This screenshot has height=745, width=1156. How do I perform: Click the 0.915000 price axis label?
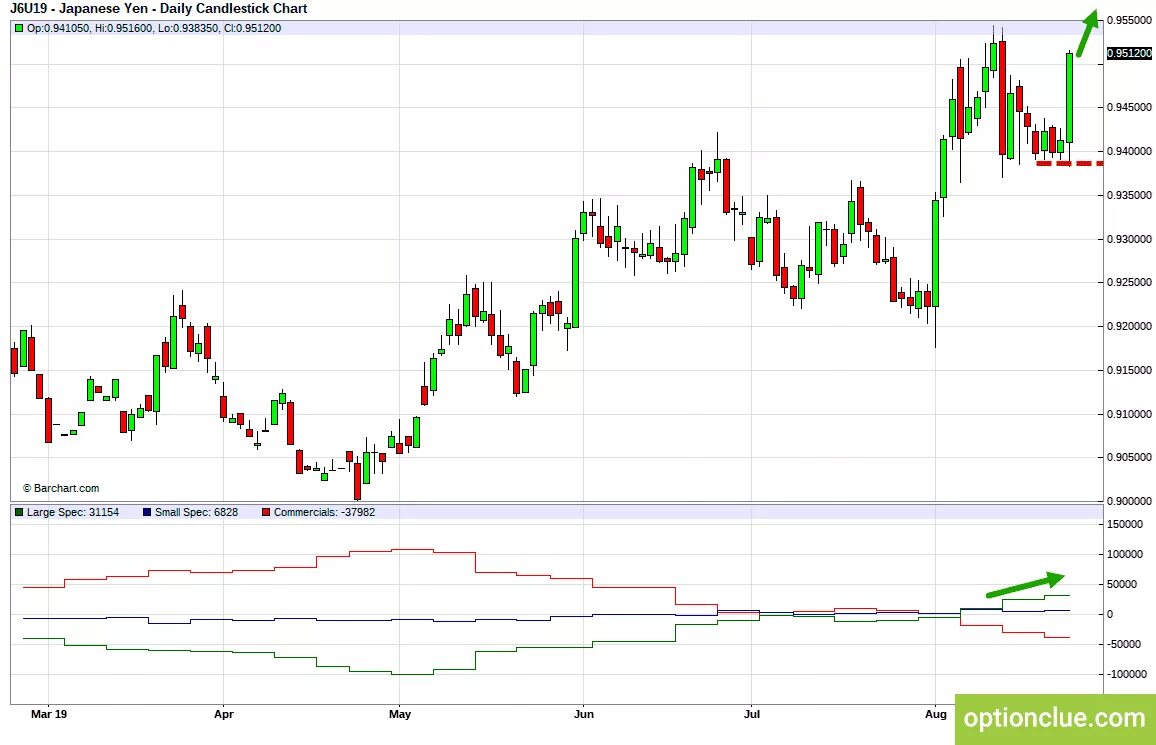coord(1129,370)
